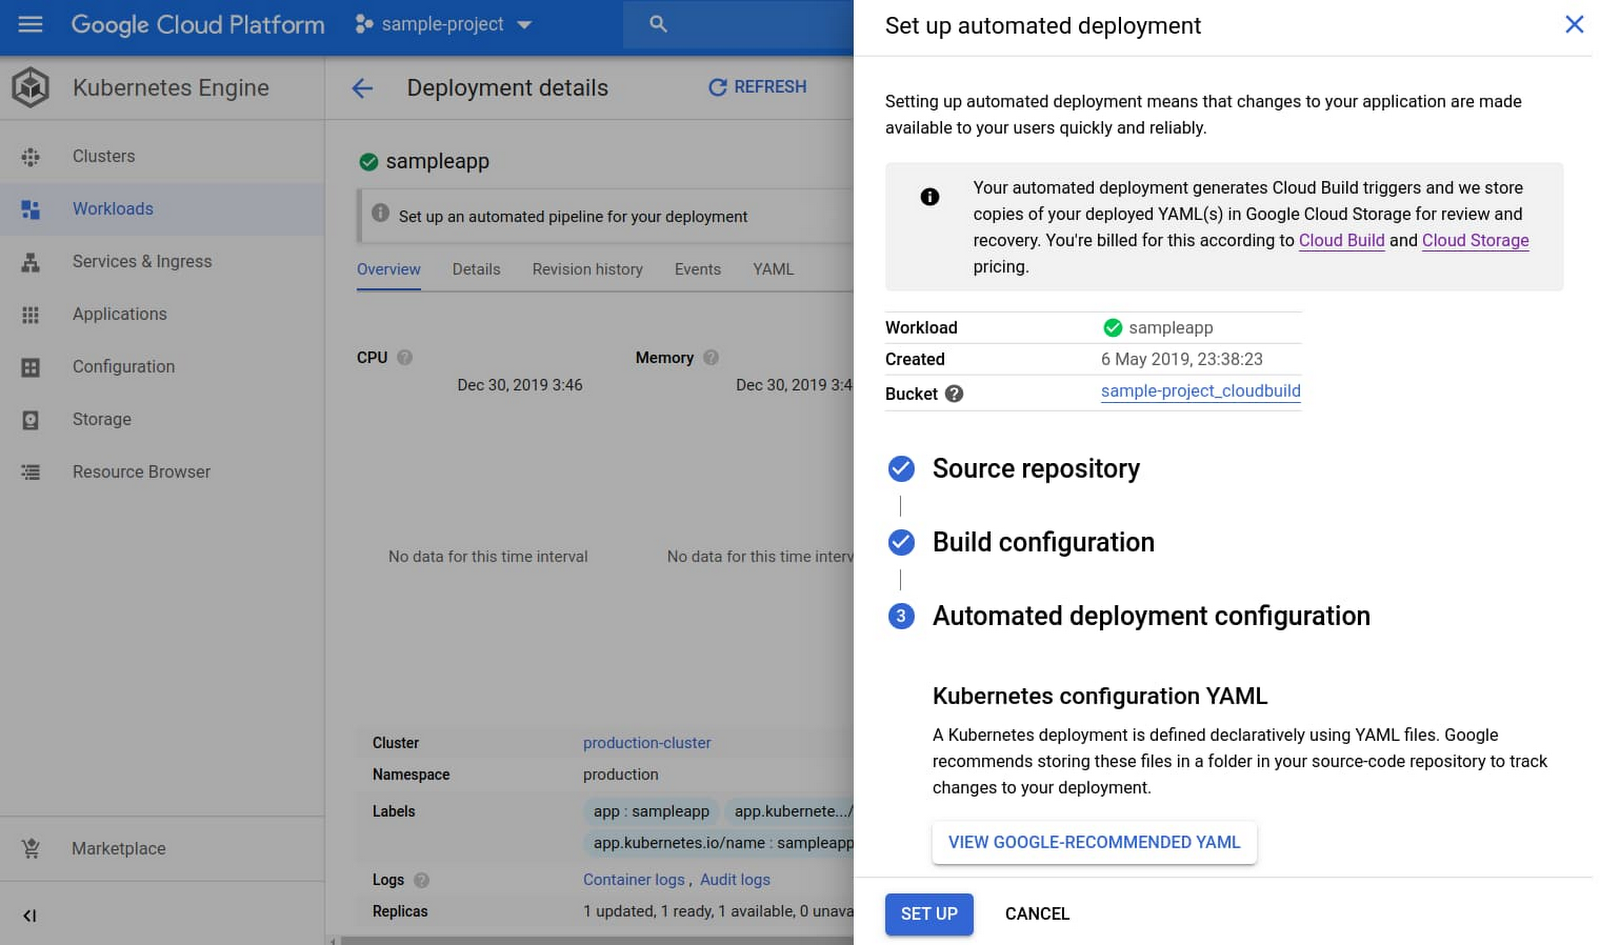The height and width of the screenshot is (945, 1600).
Task: Click the 'app : sampleapp' label chip
Action: (651, 811)
